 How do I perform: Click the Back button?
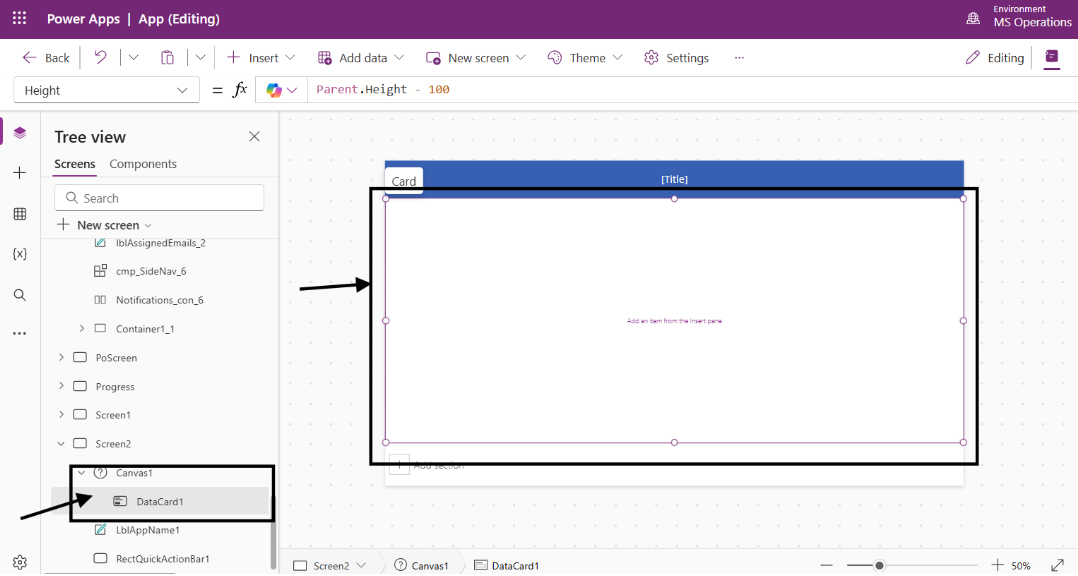[x=45, y=57]
